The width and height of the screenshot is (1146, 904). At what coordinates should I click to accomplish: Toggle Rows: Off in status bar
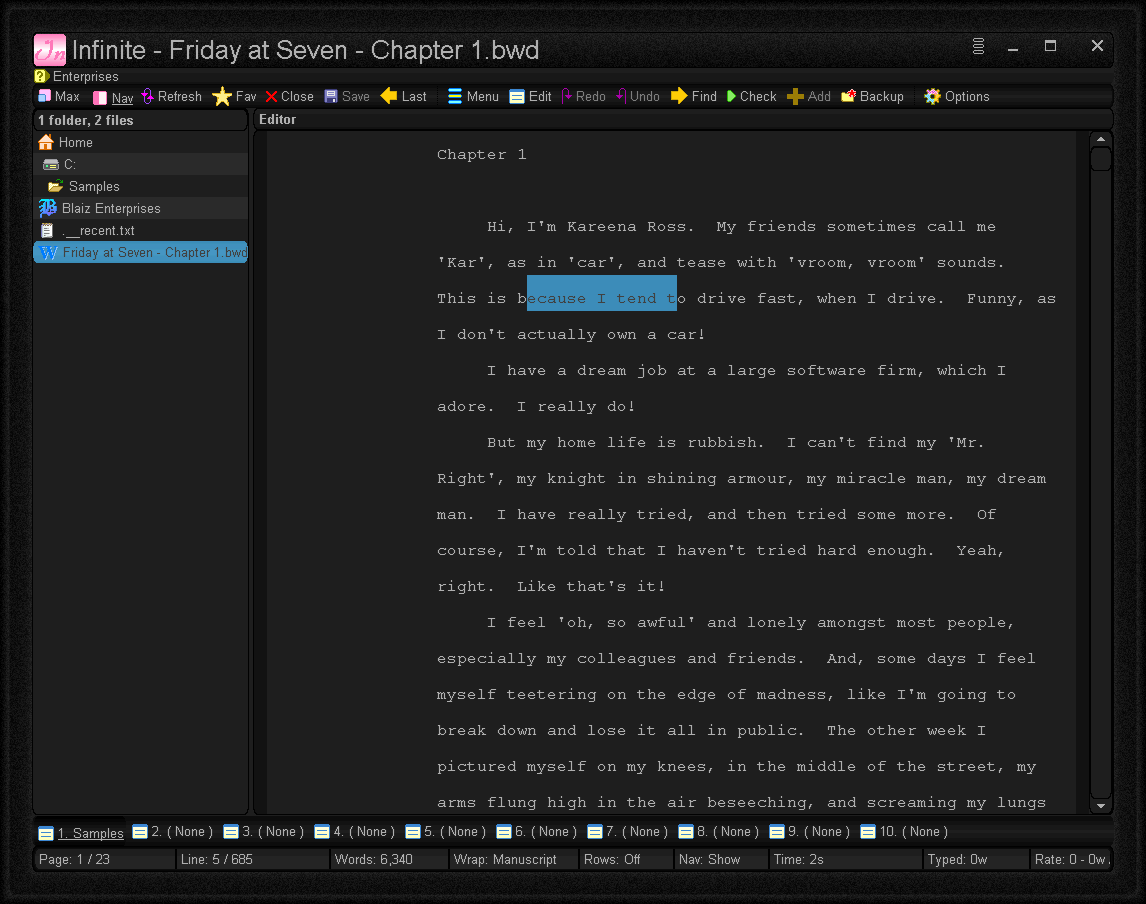tap(626, 859)
